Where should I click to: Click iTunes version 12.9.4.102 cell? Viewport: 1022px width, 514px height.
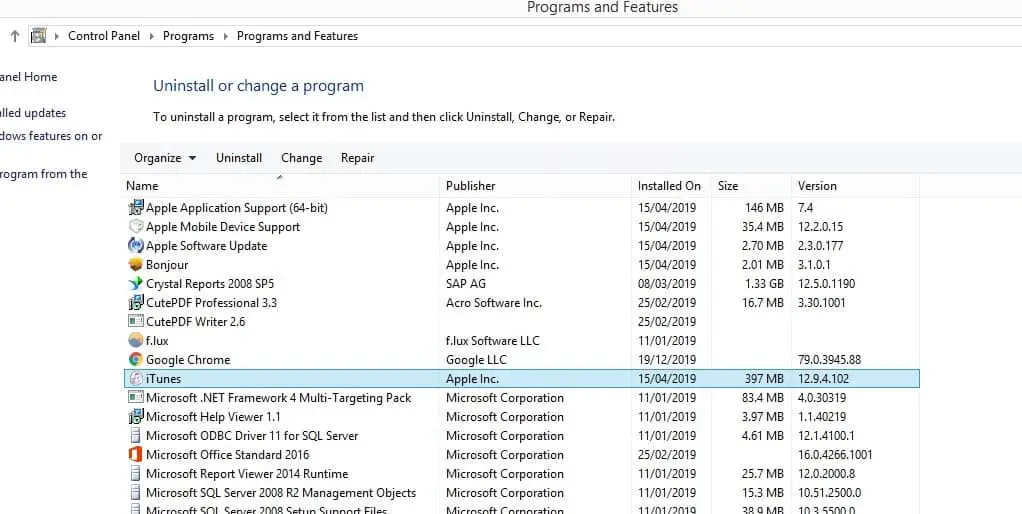point(824,378)
